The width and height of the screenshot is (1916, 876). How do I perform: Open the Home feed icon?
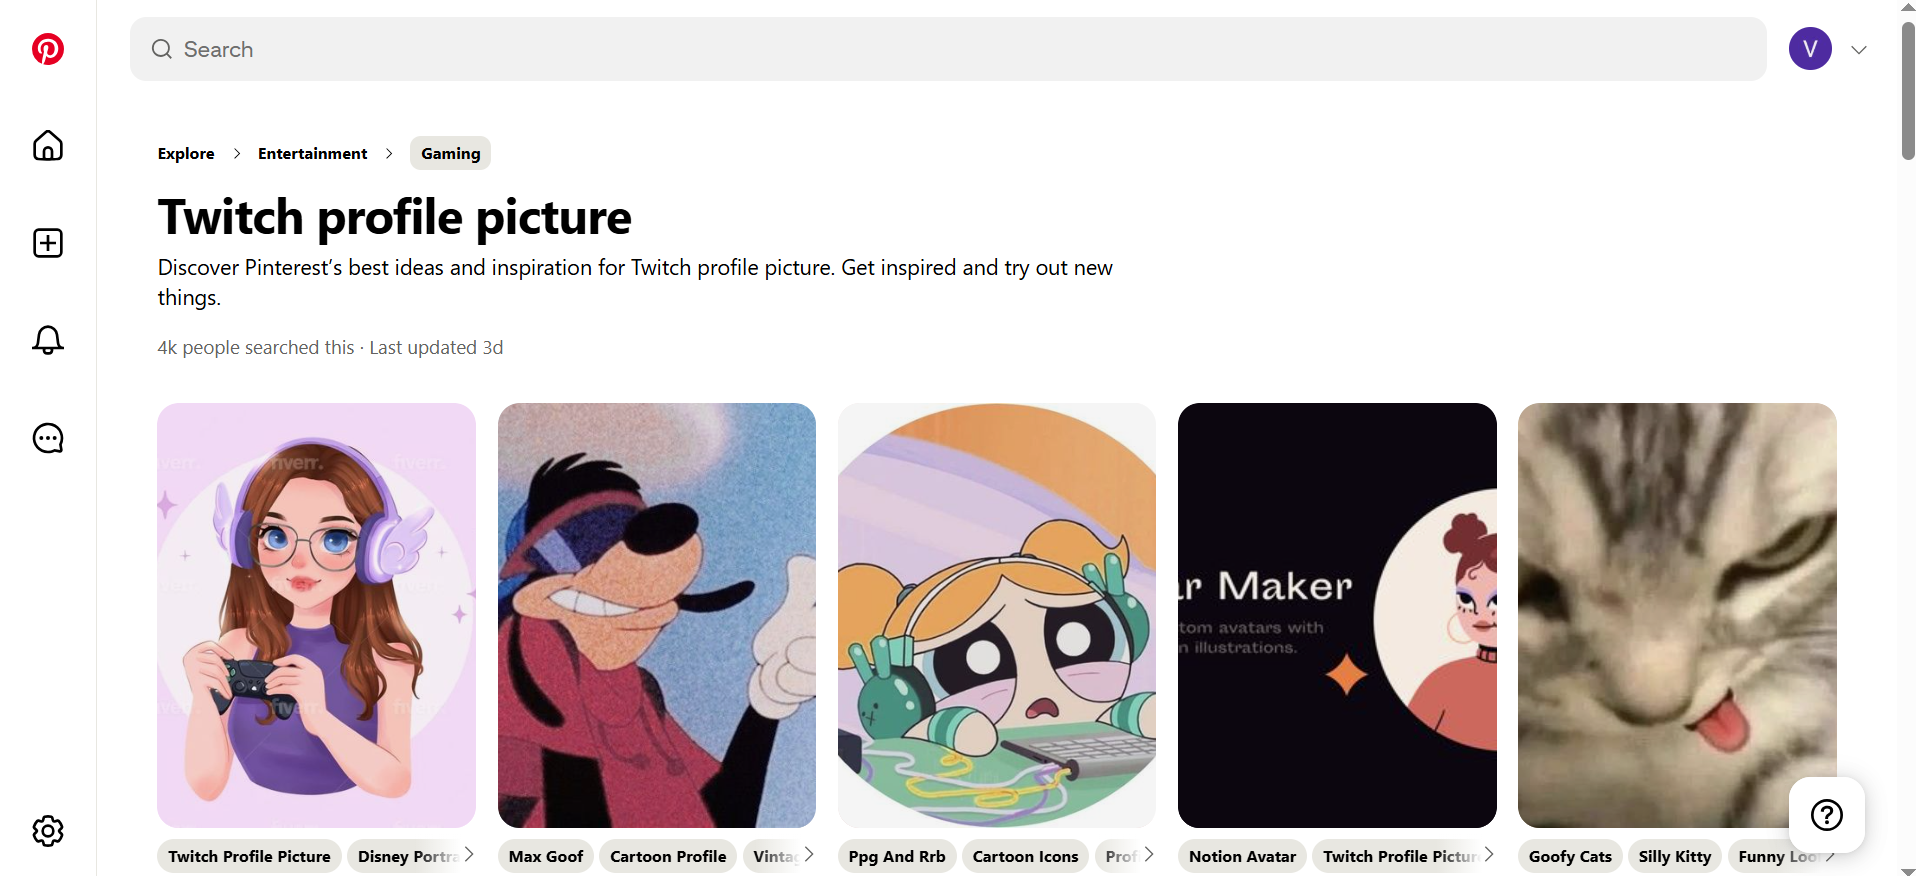(x=47, y=146)
